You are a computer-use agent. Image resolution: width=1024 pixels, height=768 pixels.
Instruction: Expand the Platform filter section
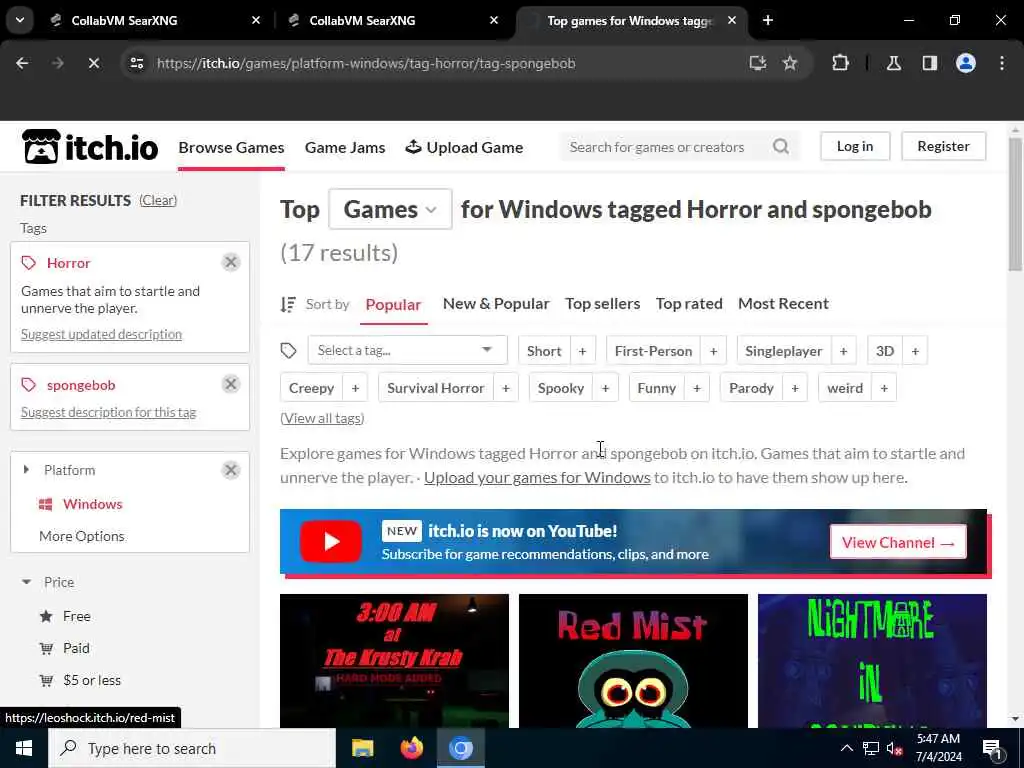(26, 470)
